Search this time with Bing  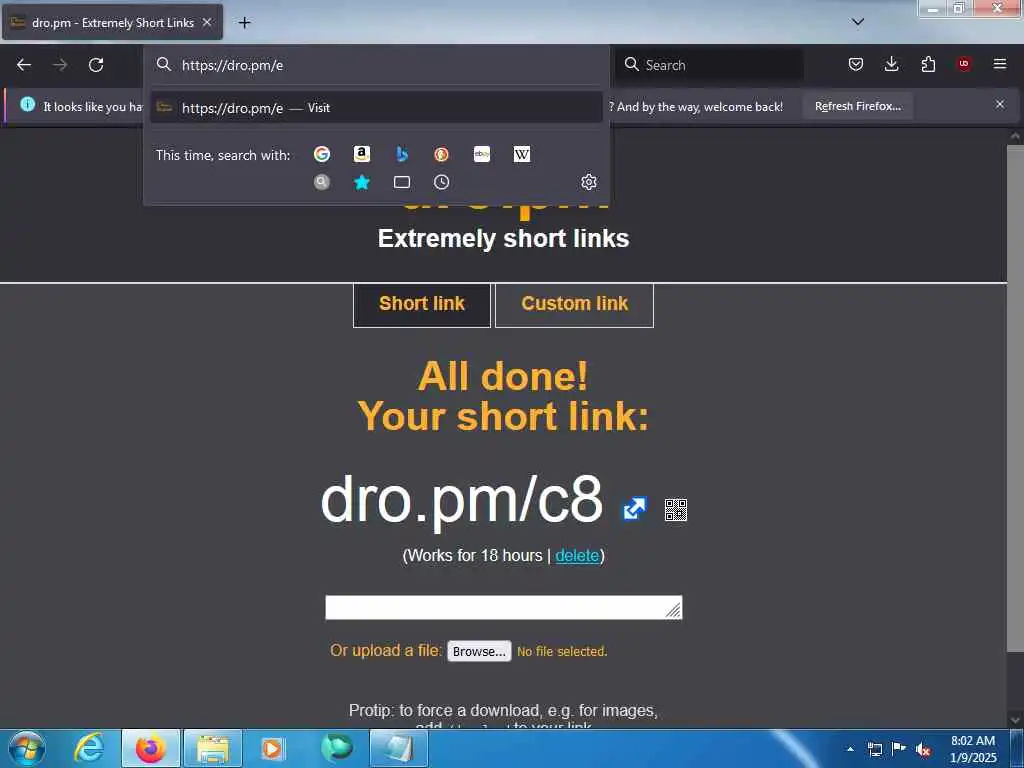(x=402, y=154)
